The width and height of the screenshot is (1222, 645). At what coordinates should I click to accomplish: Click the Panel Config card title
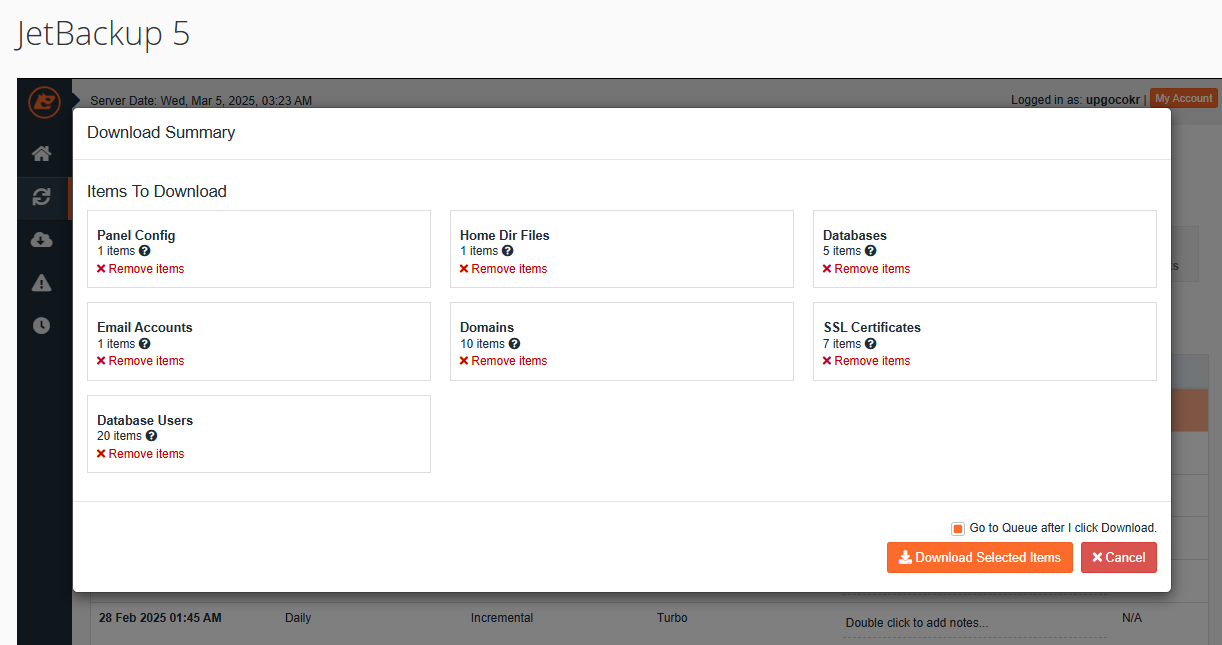pyautogui.click(x=136, y=235)
